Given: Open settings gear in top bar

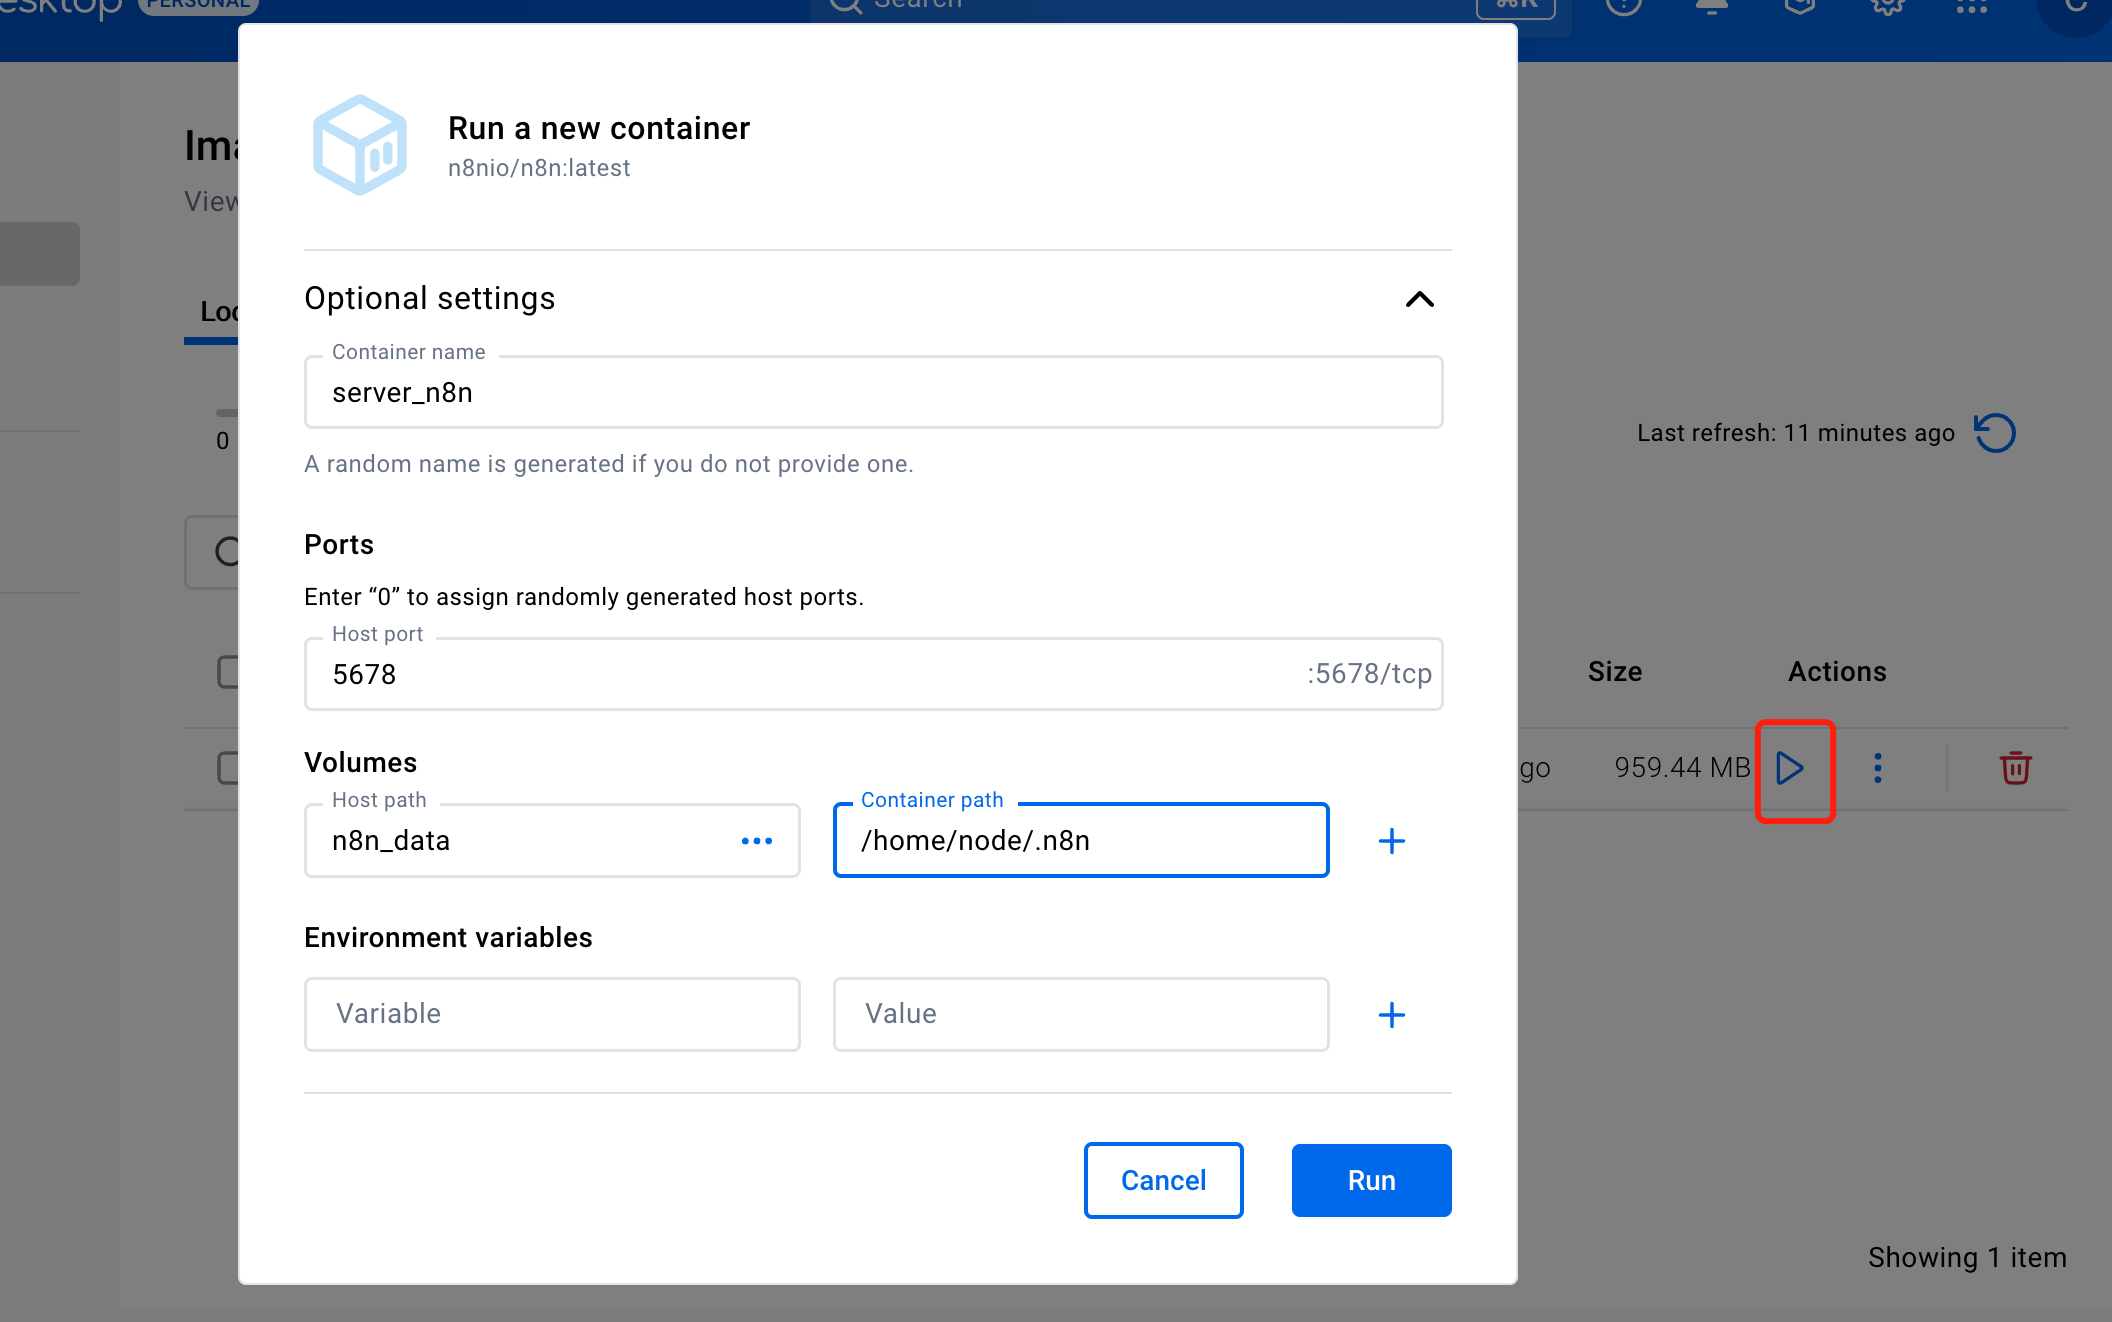Looking at the screenshot, I should point(1887,6).
